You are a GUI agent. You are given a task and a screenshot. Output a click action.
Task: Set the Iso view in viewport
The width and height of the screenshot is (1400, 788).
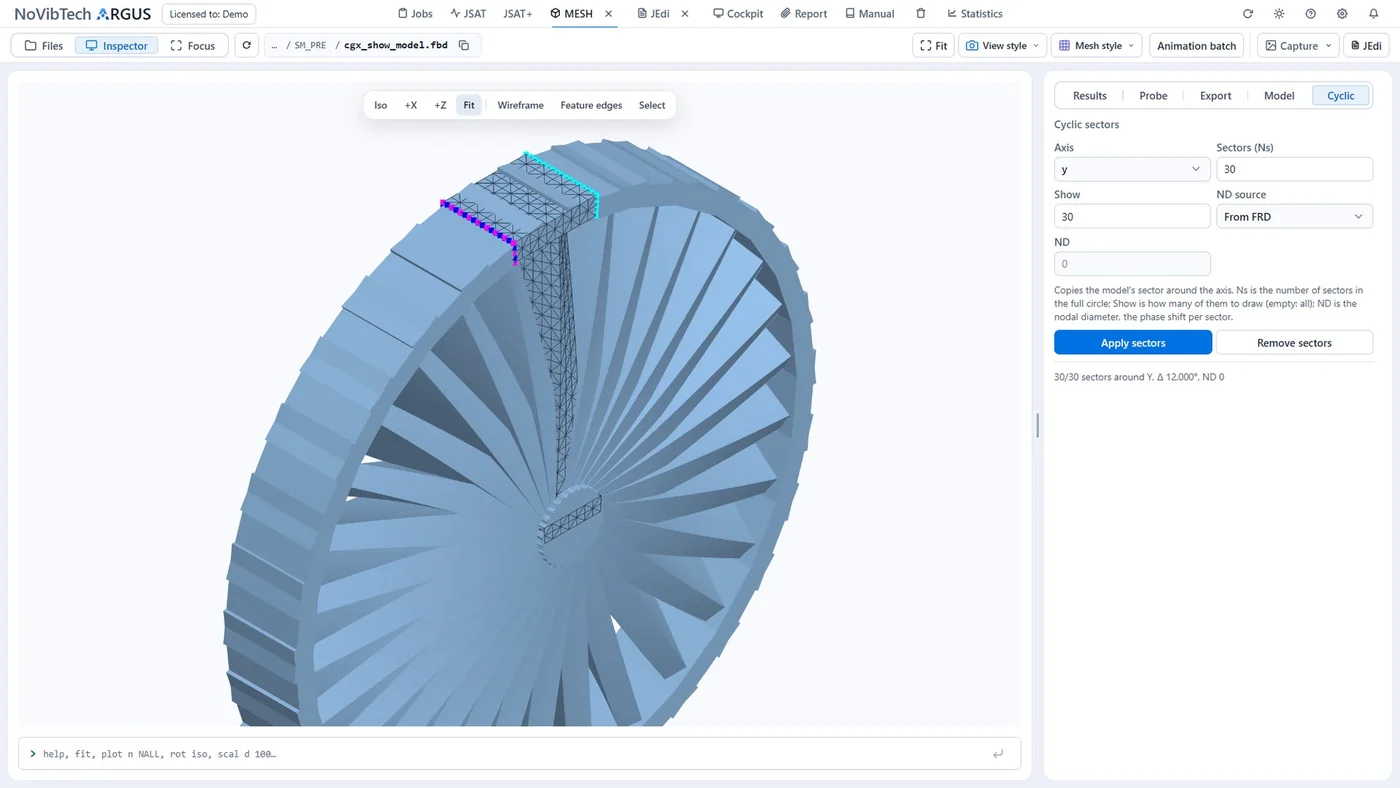tap(381, 105)
